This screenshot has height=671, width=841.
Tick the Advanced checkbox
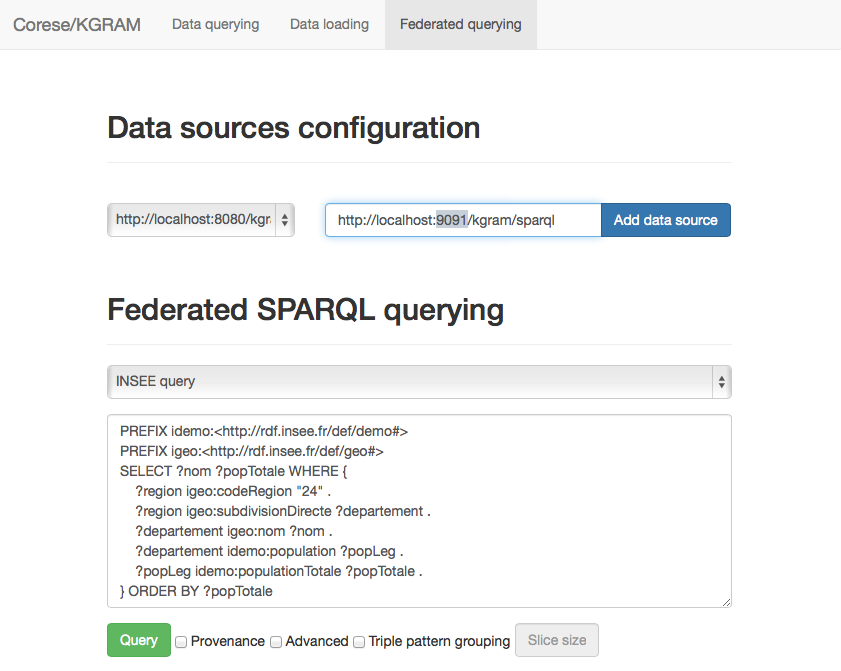tap(276, 641)
